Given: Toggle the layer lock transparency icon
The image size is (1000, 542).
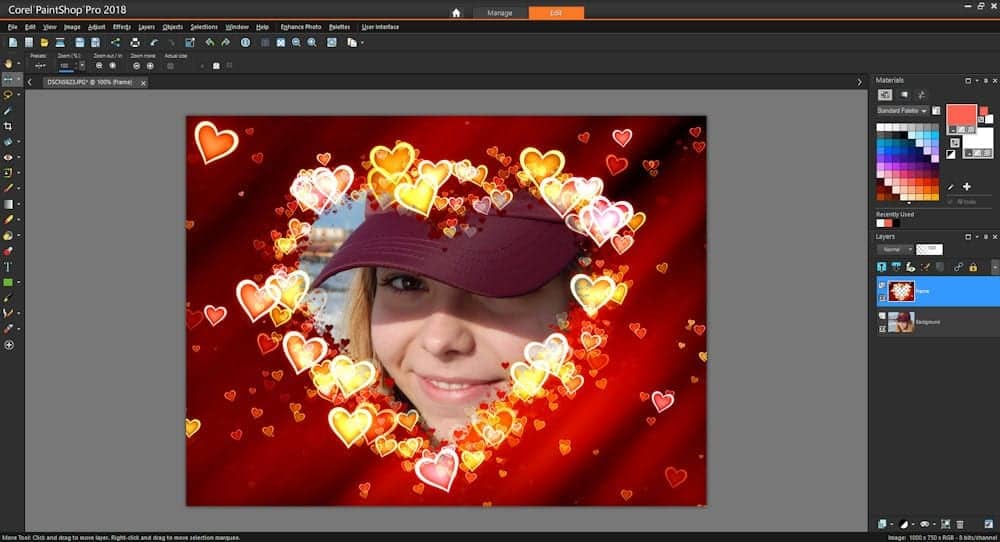Looking at the screenshot, I should click(973, 267).
